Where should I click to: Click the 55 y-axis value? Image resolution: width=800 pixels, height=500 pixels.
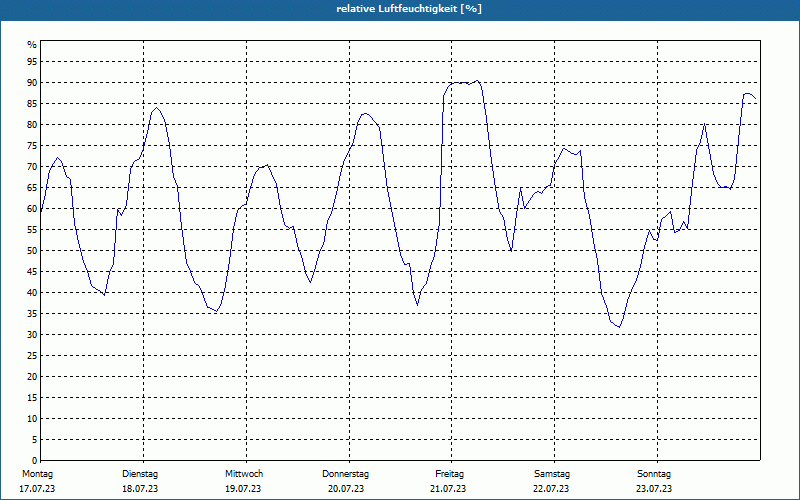click(32, 230)
